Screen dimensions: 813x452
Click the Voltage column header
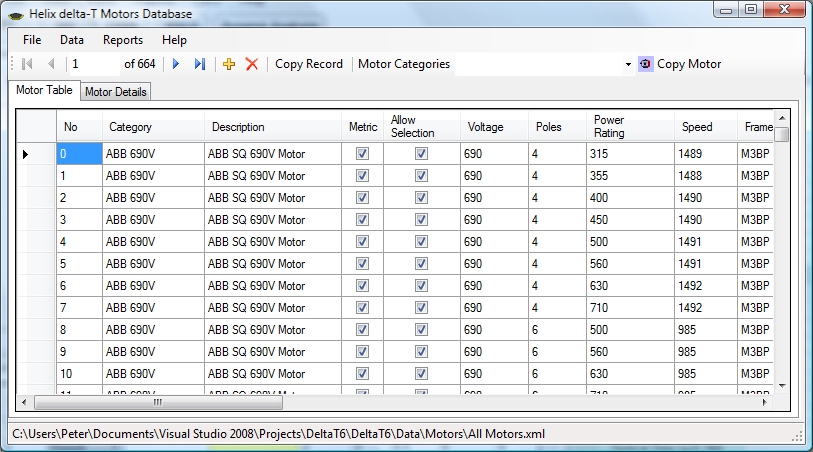[x=494, y=126]
